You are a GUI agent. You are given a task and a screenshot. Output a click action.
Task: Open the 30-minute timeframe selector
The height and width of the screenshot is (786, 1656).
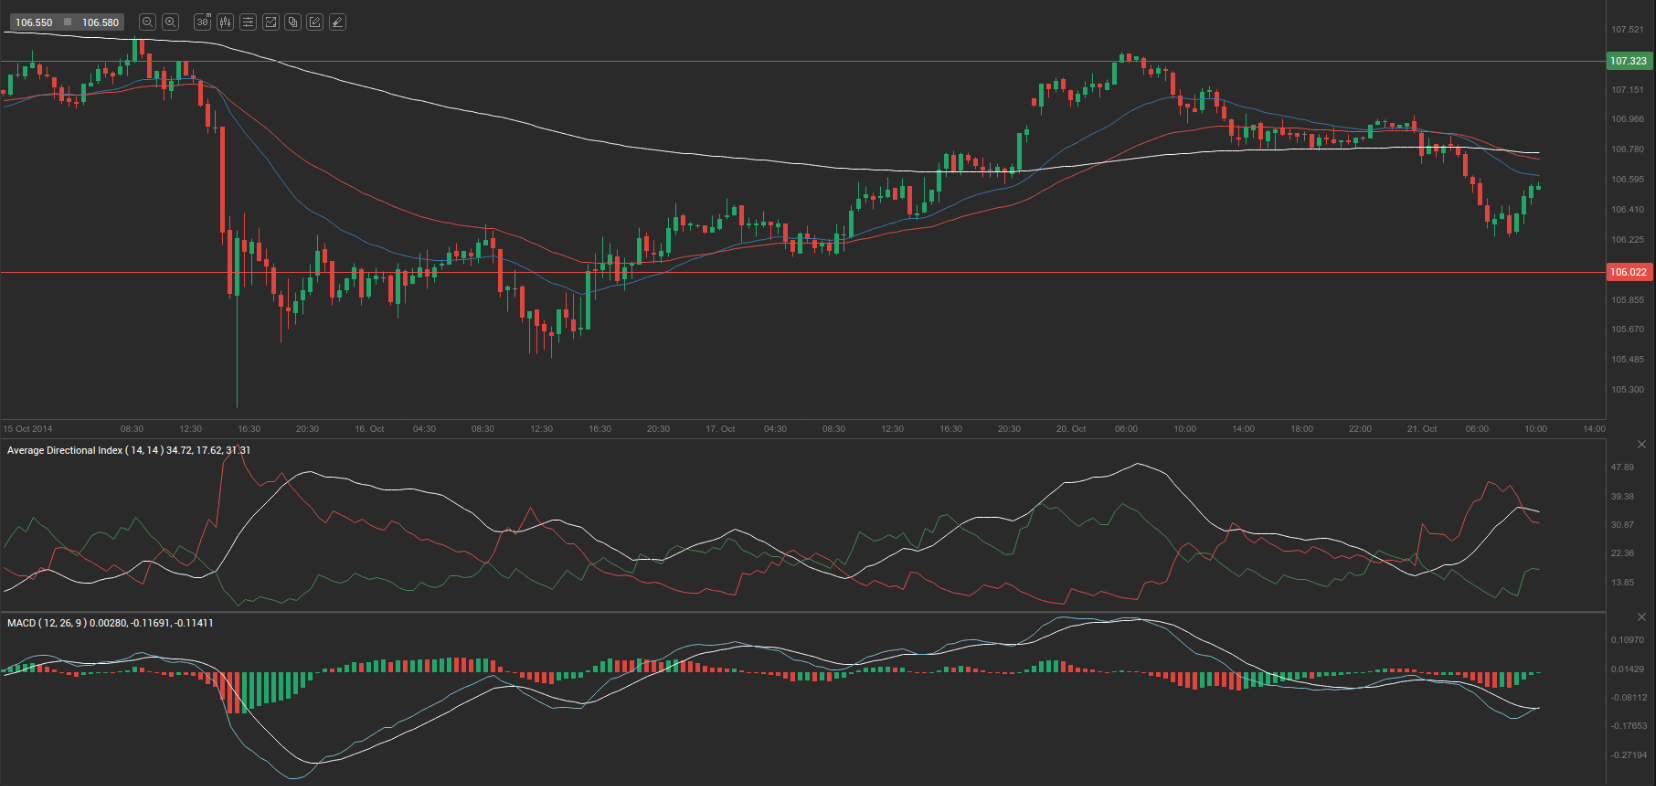click(x=202, y=22)
